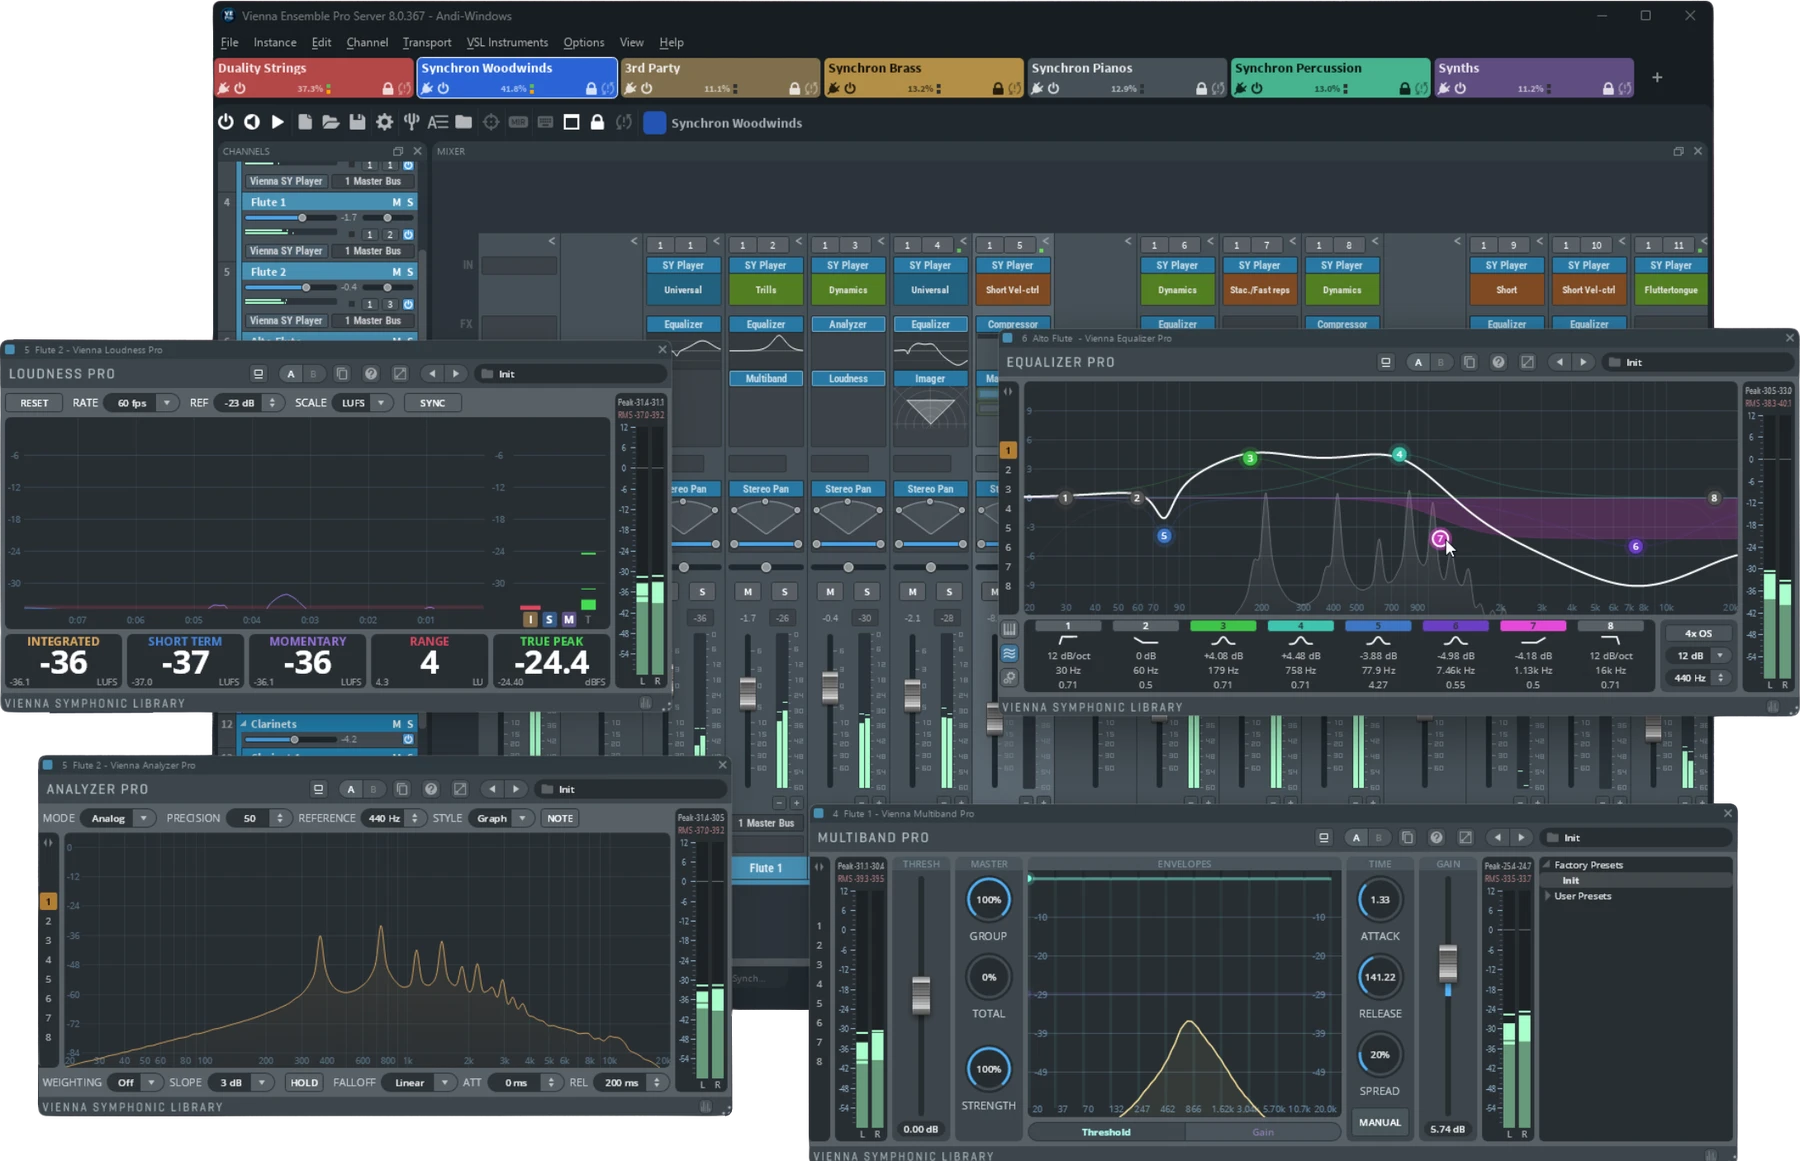Toggle power on Duality Strings instance tab
This screenshot has width=1800, height=1161.
coord(240,88)
